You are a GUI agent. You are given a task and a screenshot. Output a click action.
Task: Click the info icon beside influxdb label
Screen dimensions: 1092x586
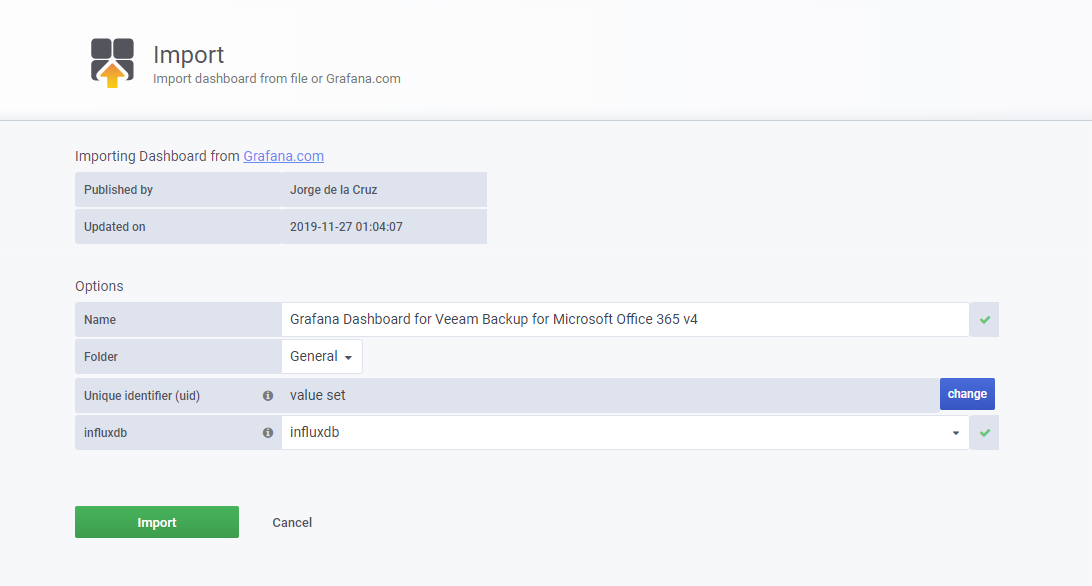pos(267,433)
